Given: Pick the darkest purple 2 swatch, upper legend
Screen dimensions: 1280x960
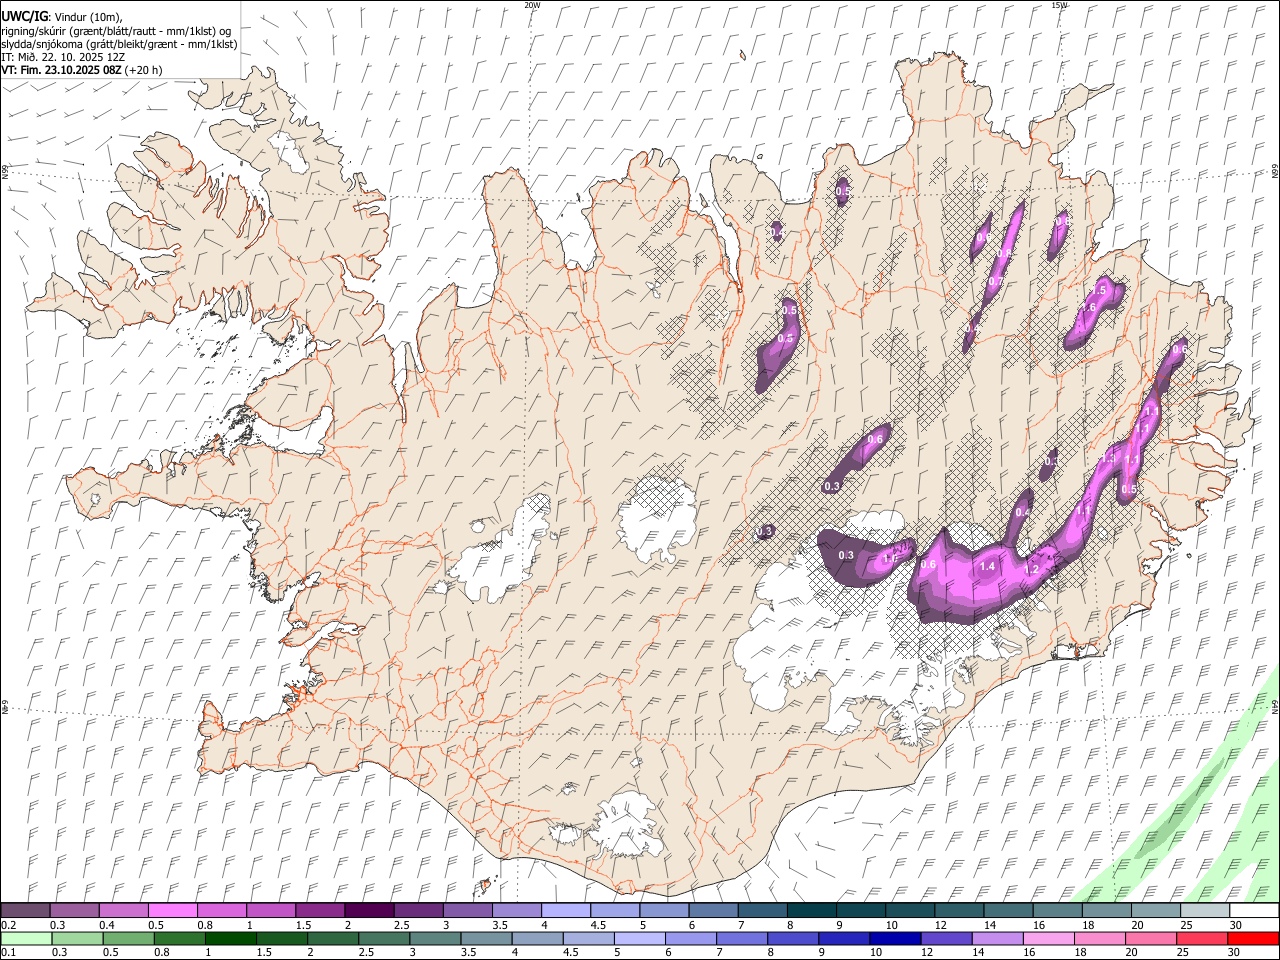Looking at the screenshot, I should [369, 910].
